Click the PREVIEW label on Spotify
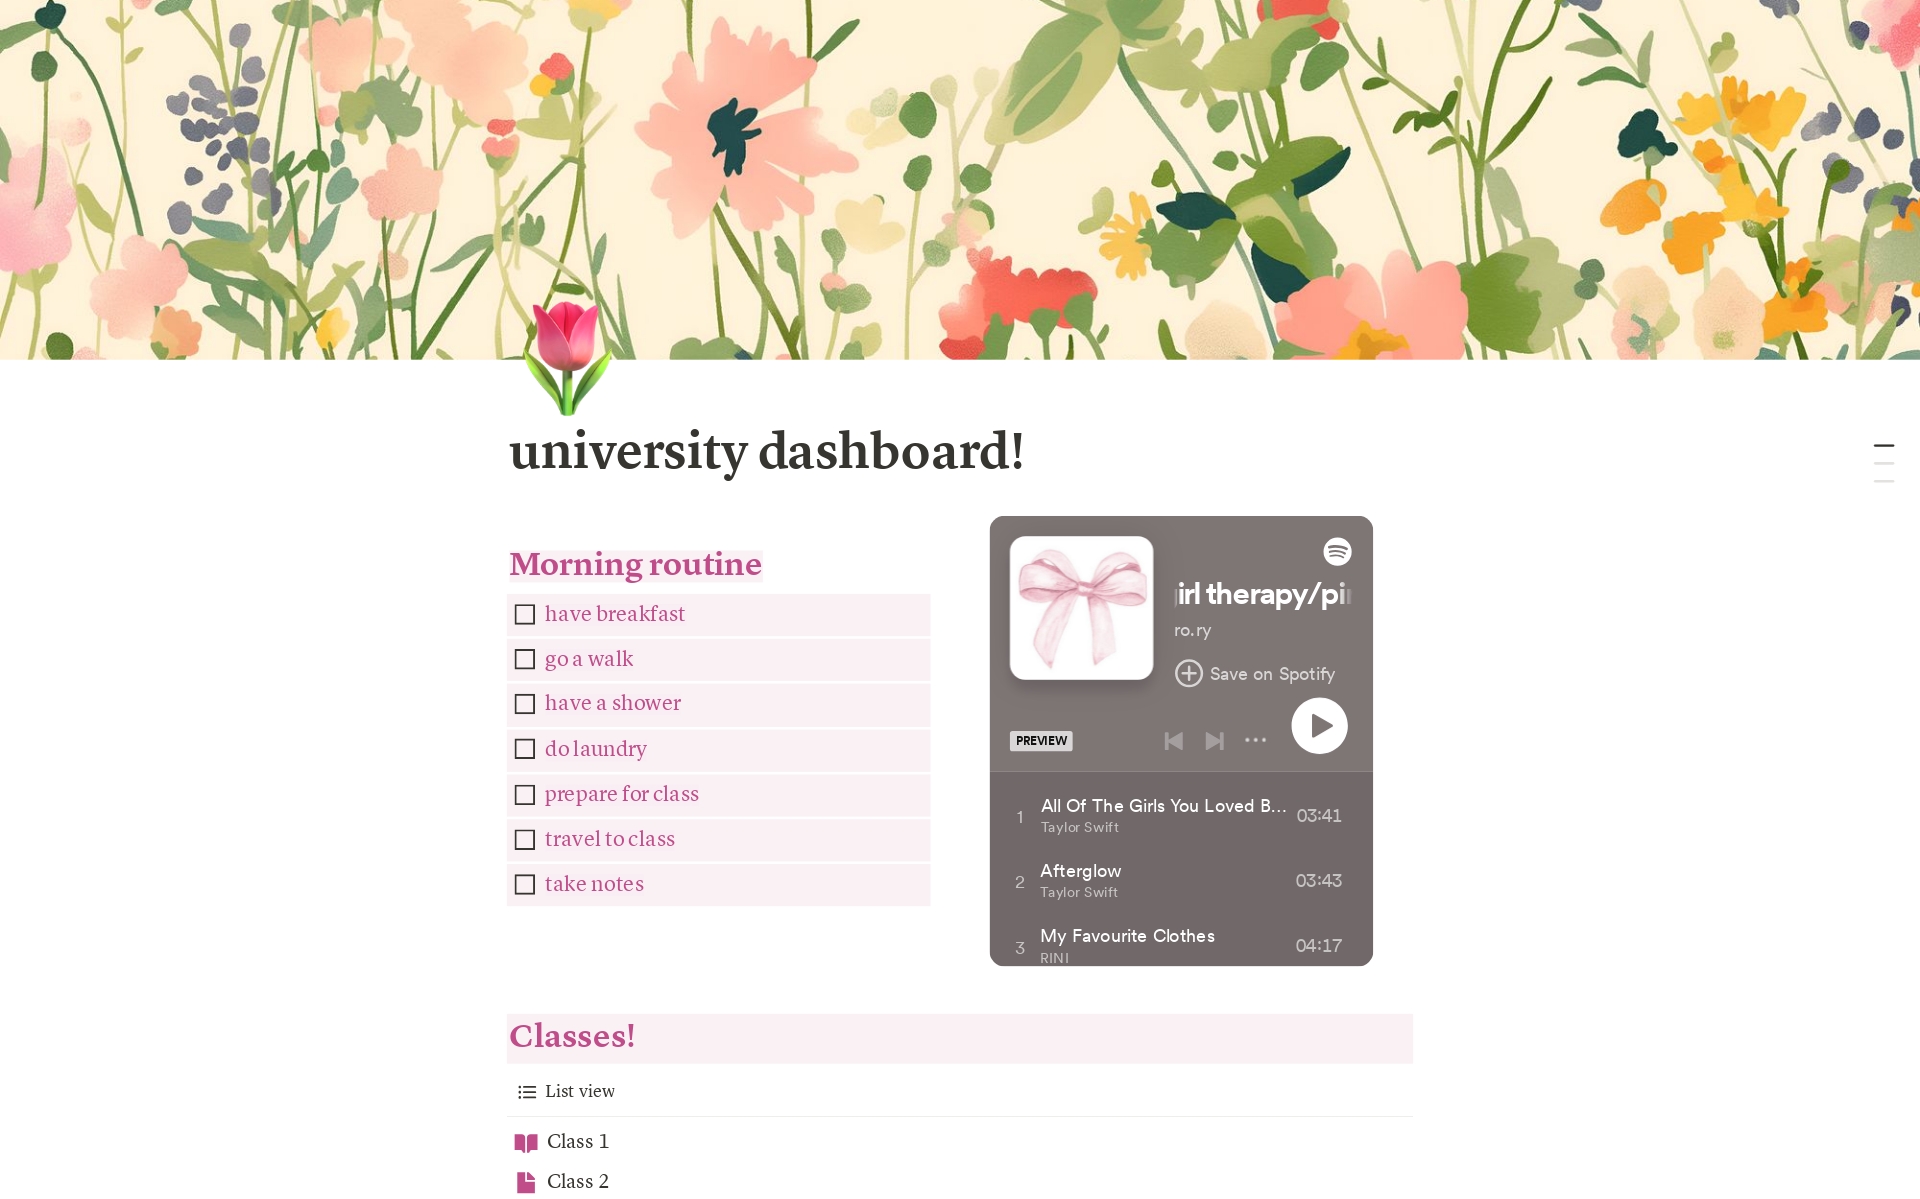The width and height of the screenshot is (1920, 1199). (1041, 739)
